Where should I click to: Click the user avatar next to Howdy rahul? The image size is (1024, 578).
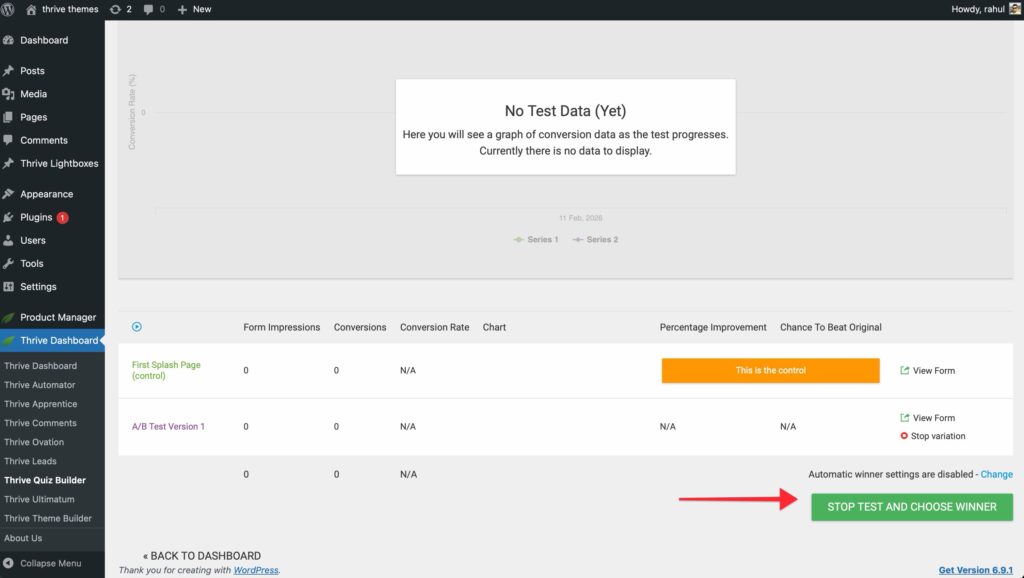pos(1015,9)
